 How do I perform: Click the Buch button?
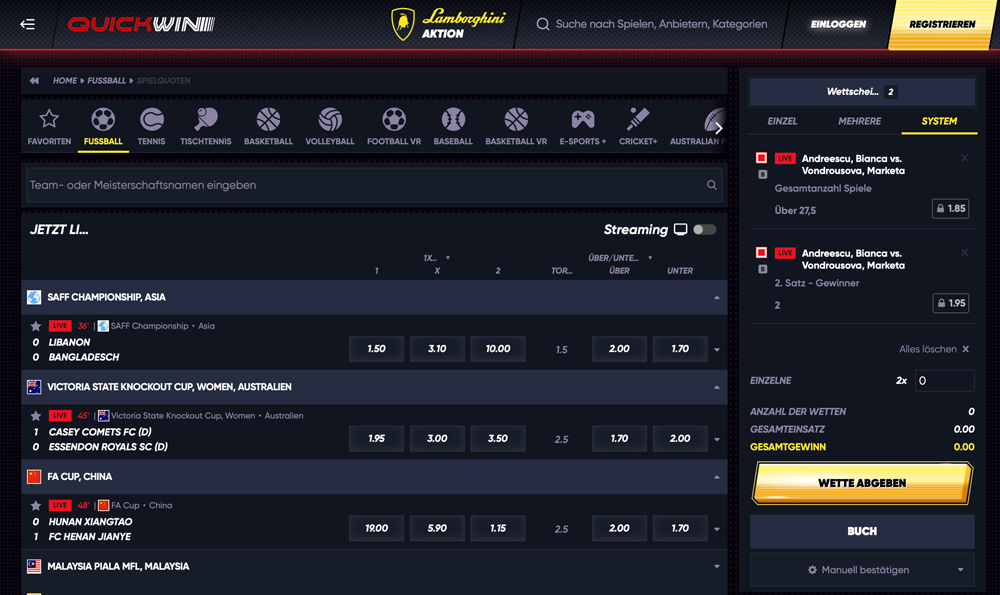click(862, 531)
